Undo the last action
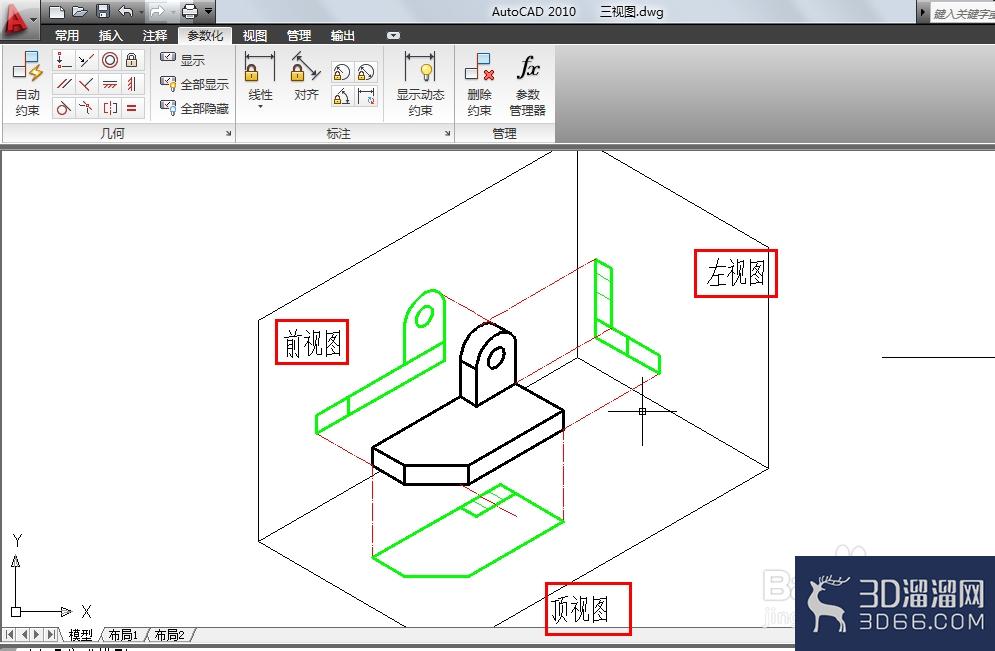Screen dimensions: 995x651 pyautogui.click(x=126, y=11)
